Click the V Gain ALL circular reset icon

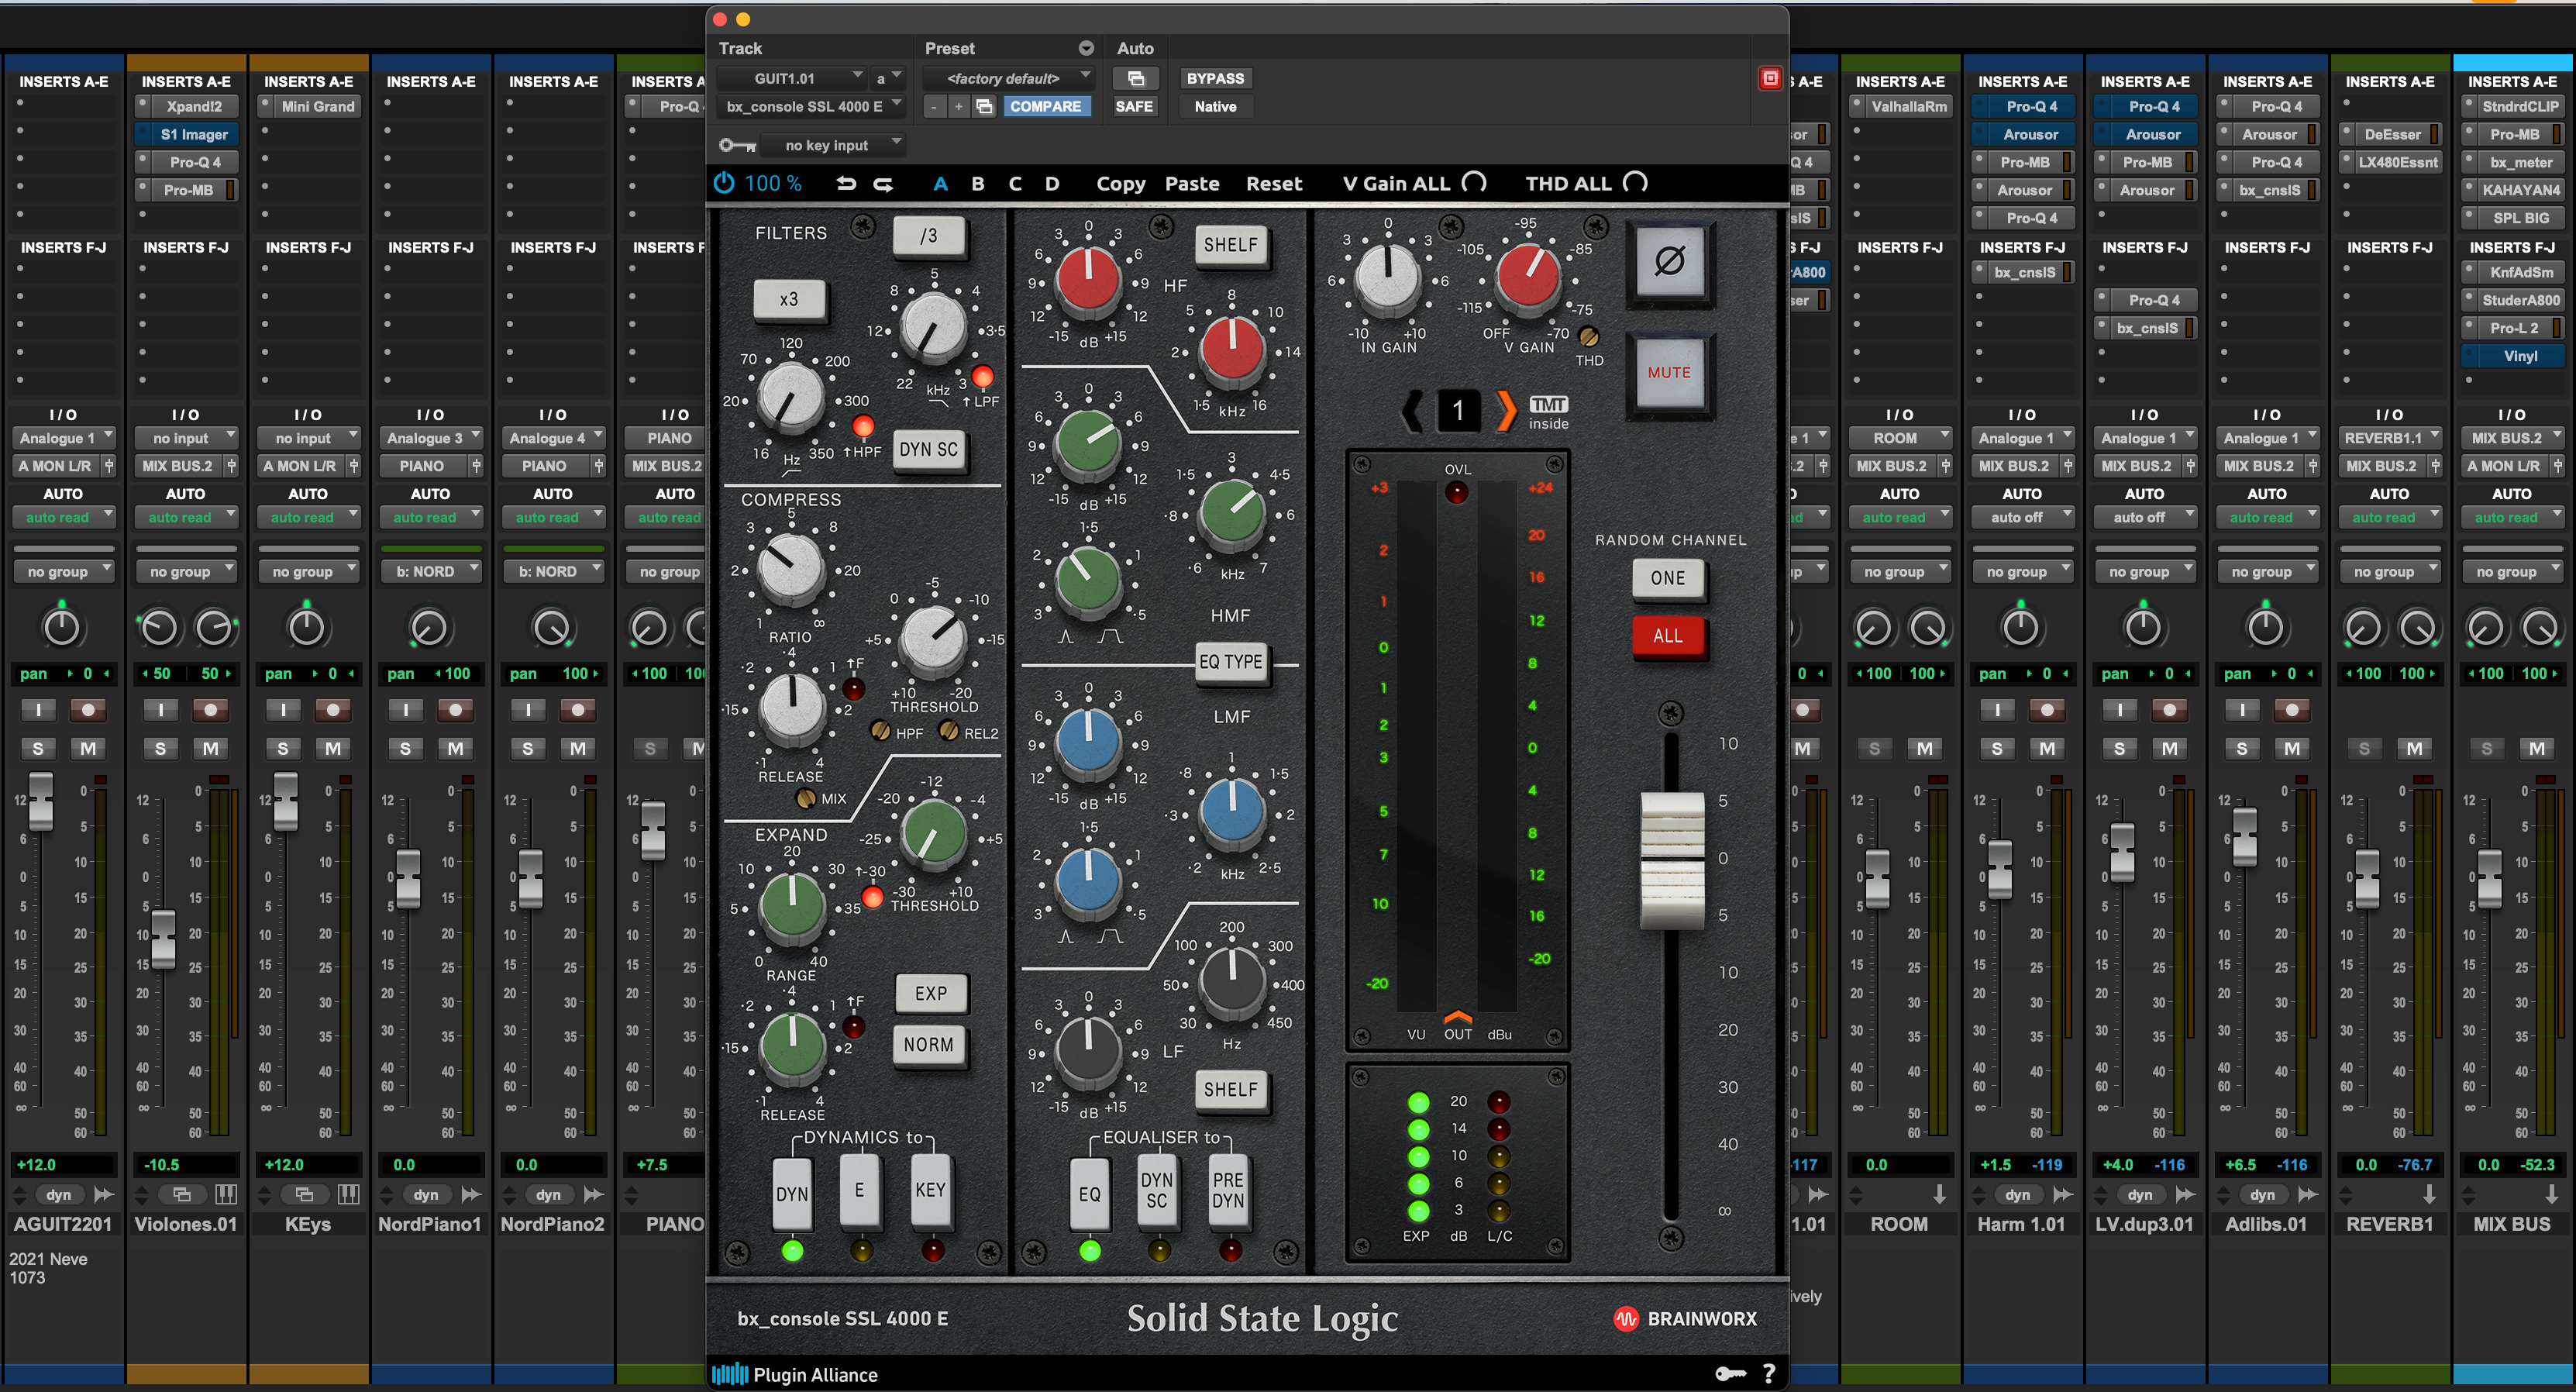[1474, 183]
